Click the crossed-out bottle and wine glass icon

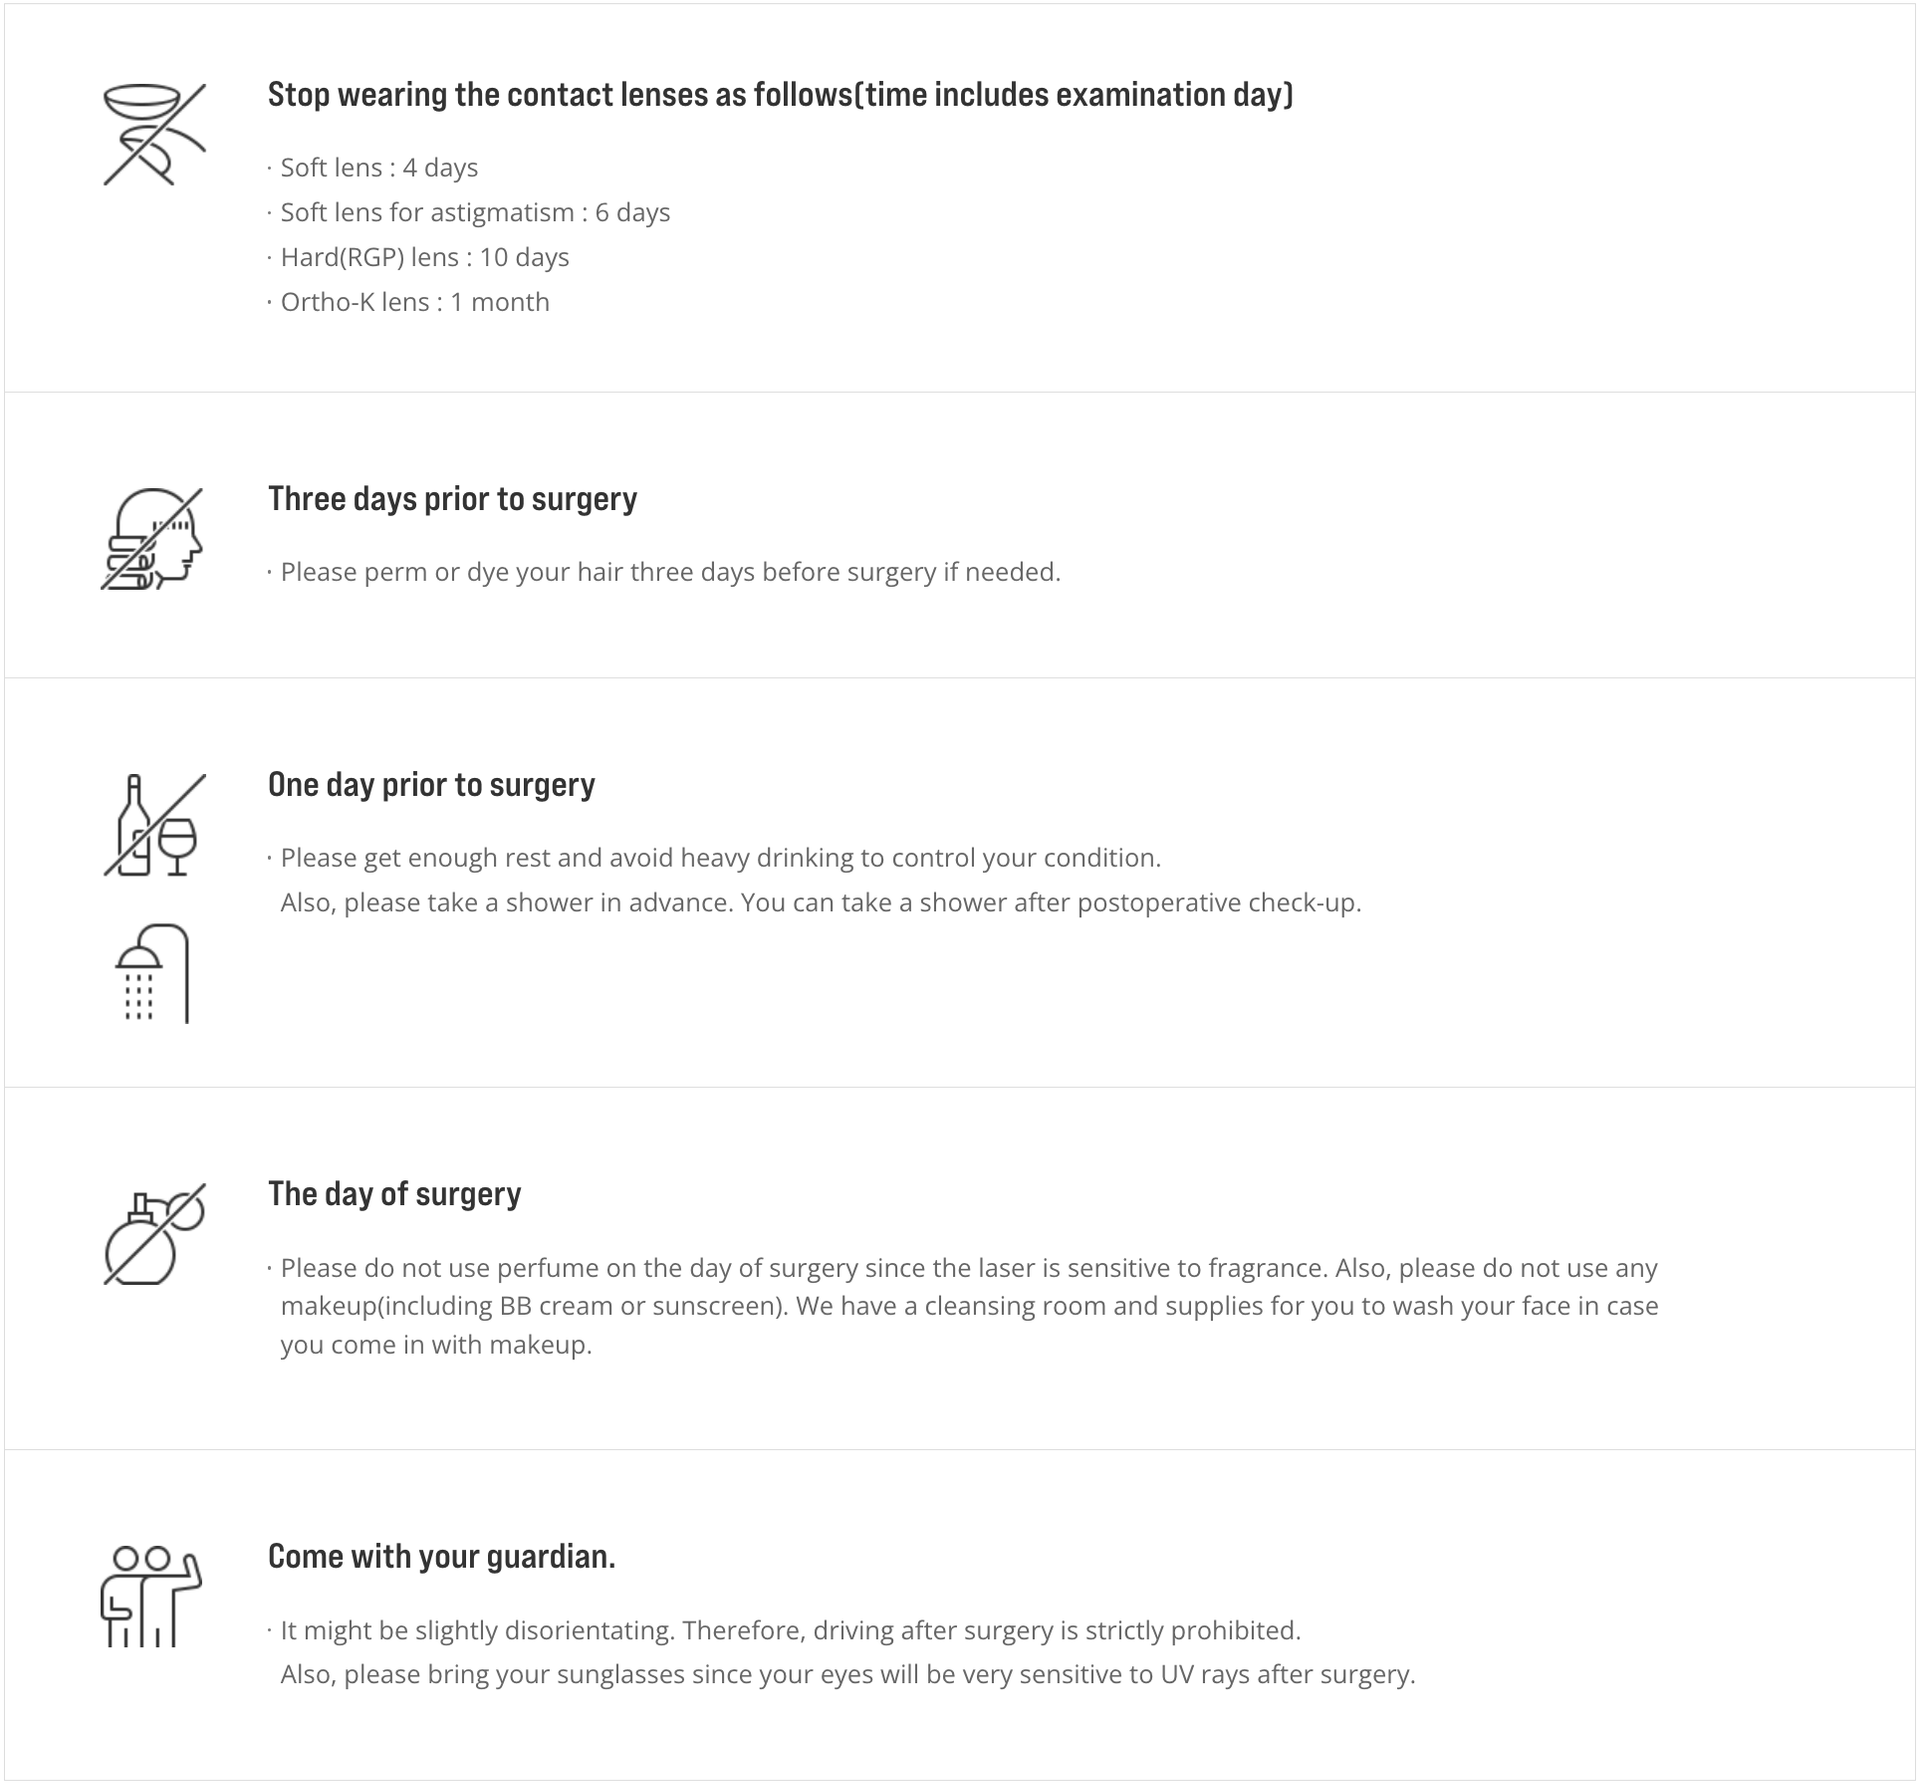155,825
